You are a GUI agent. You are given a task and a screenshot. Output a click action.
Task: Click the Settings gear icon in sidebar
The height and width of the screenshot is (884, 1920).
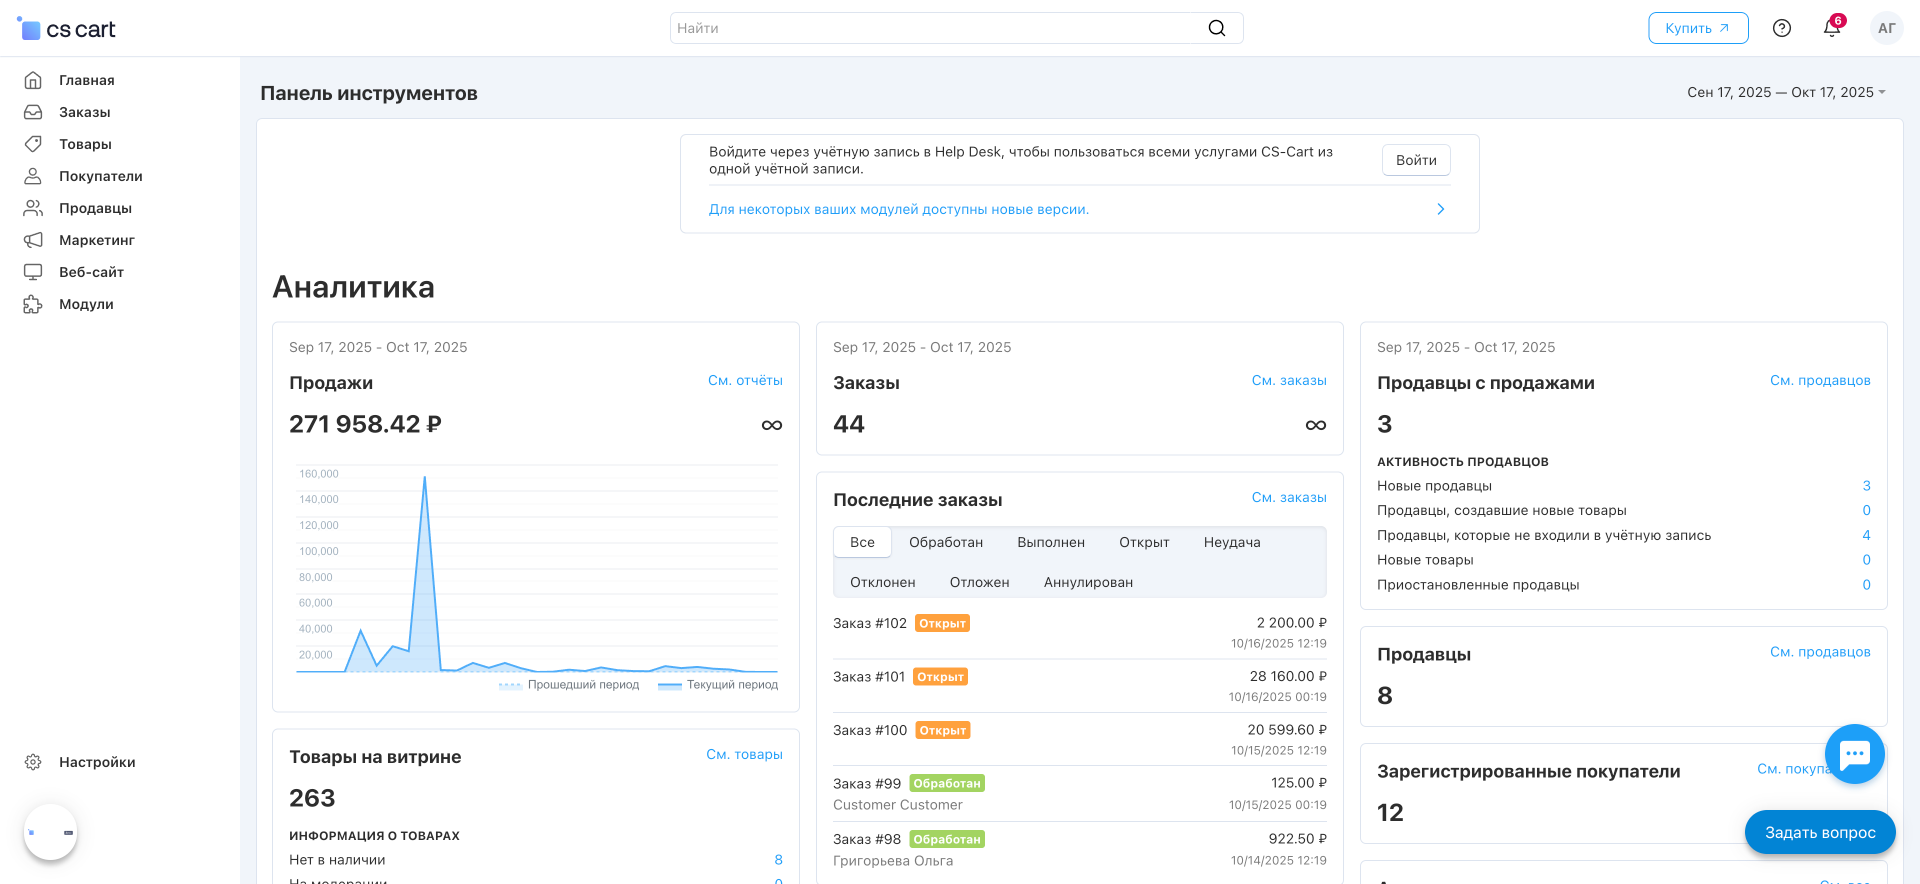tap(33, 762)
